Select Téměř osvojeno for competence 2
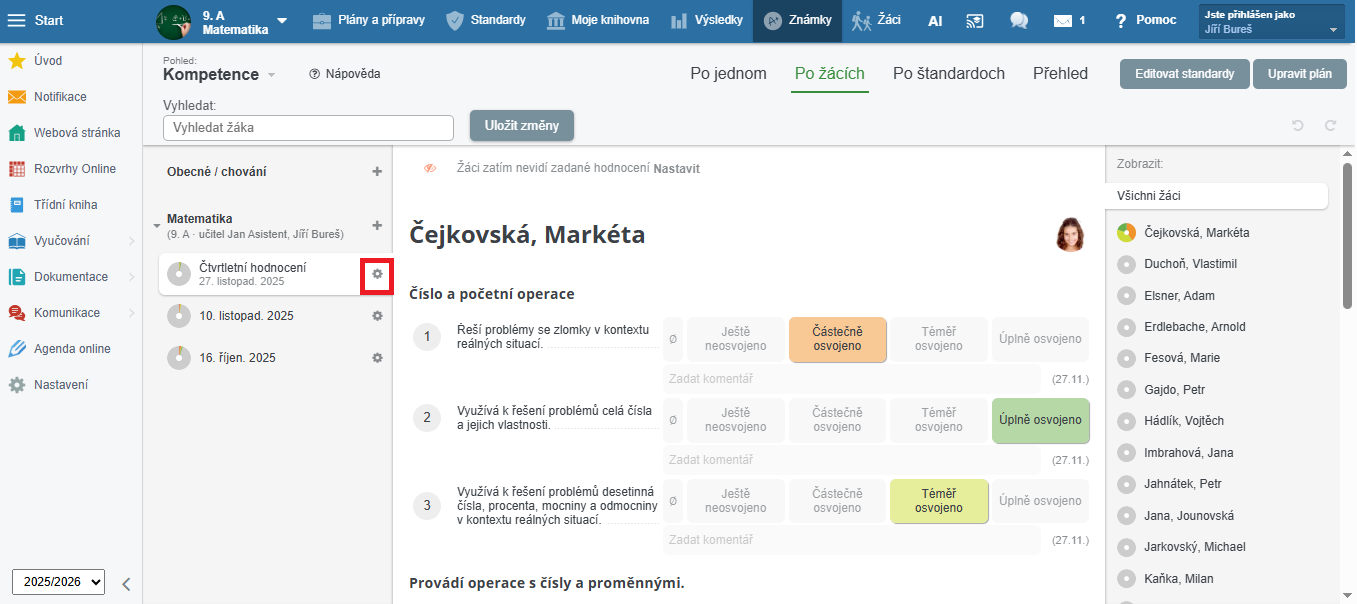This screenshot has height=604, width=1357. coord(938,420)
